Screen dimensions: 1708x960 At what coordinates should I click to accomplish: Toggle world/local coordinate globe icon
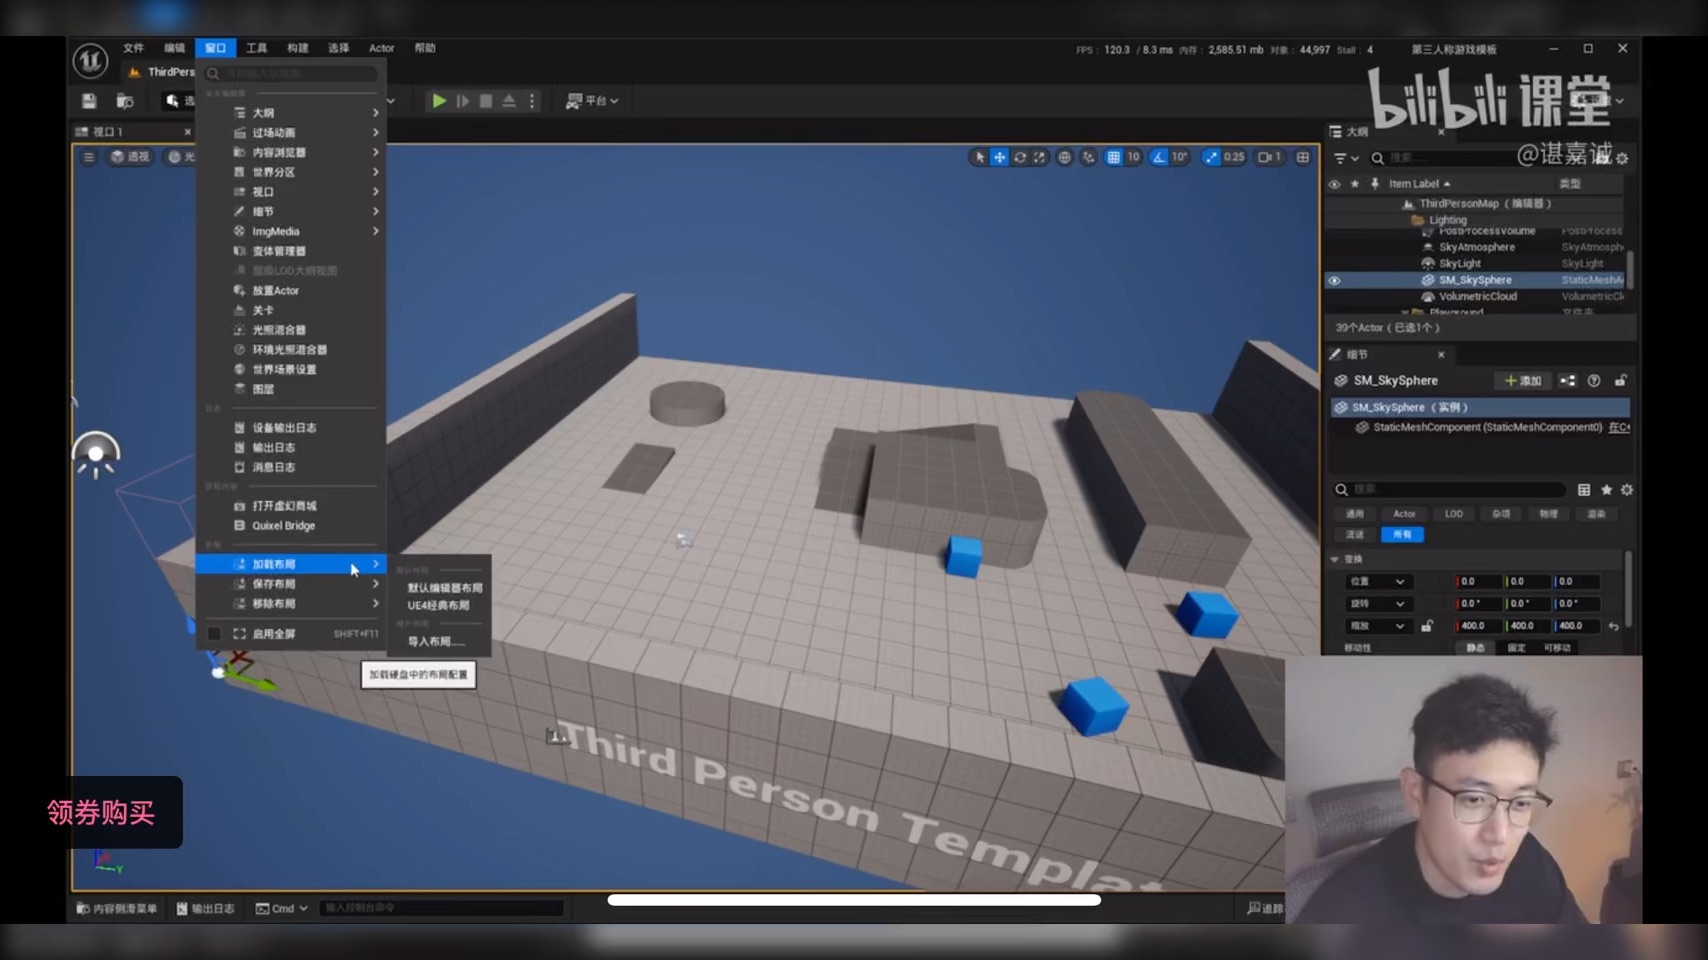(1065, 157)
